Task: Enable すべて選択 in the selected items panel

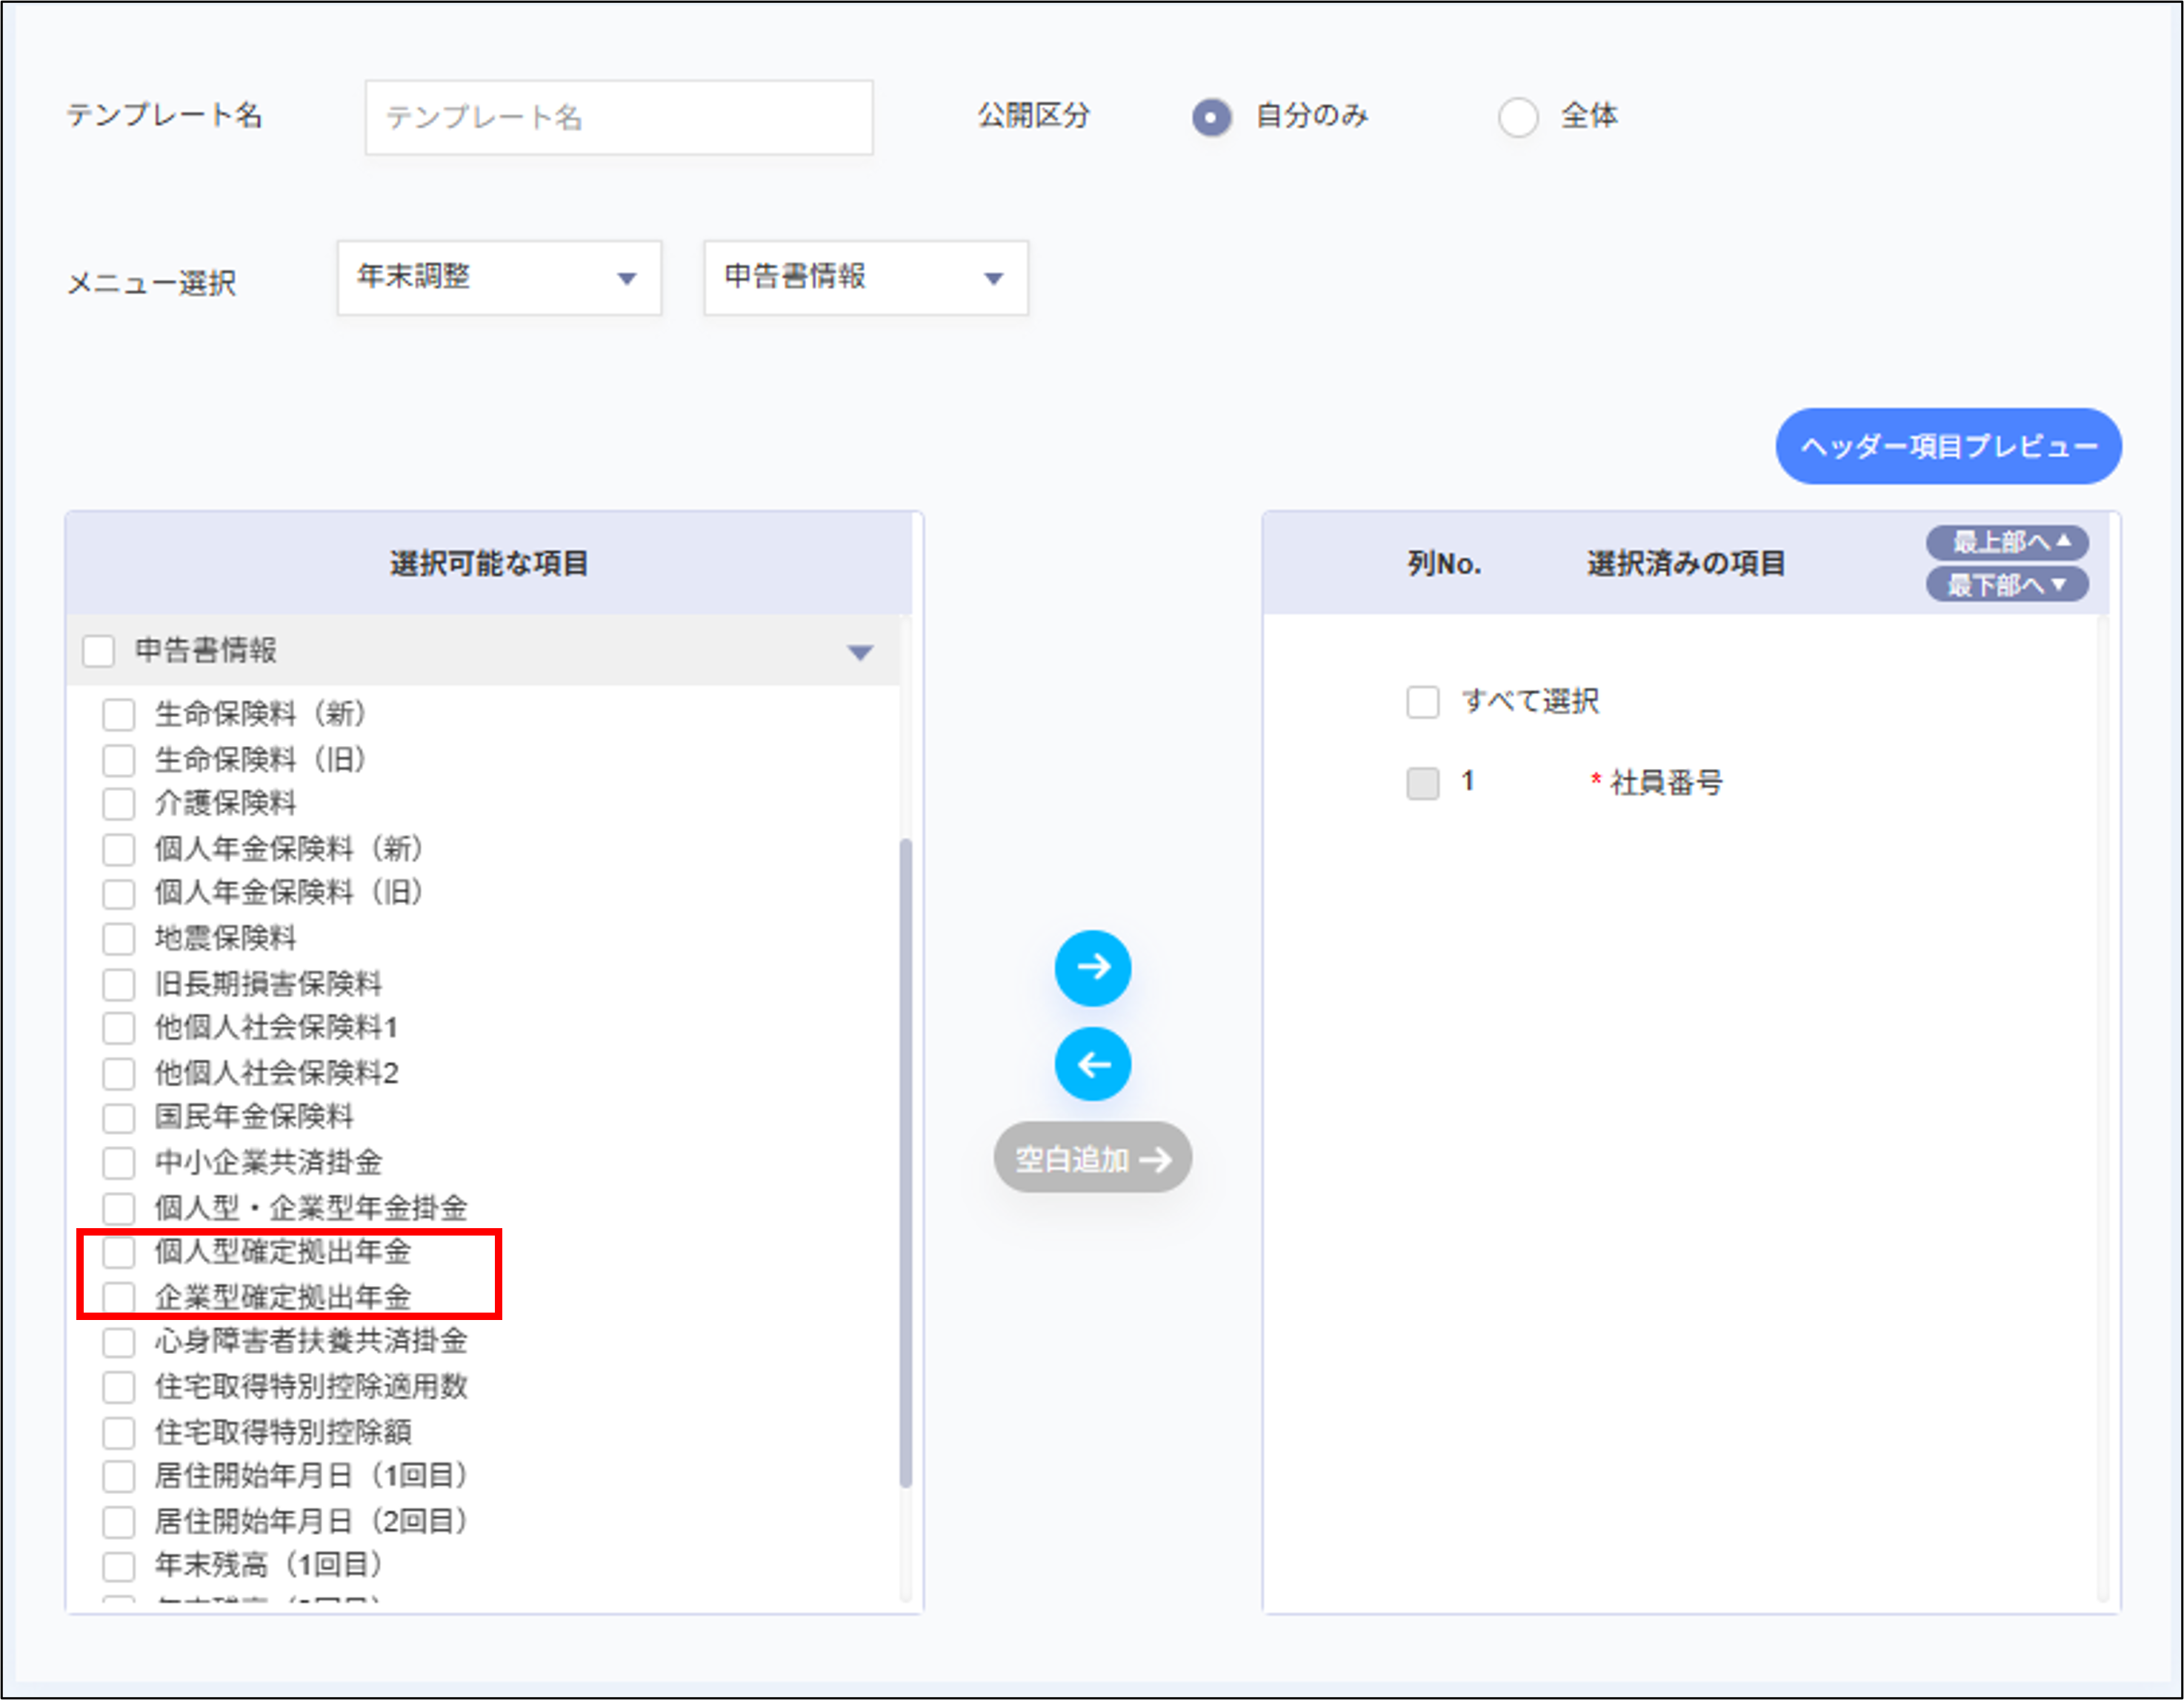Action: point(1422,701)
